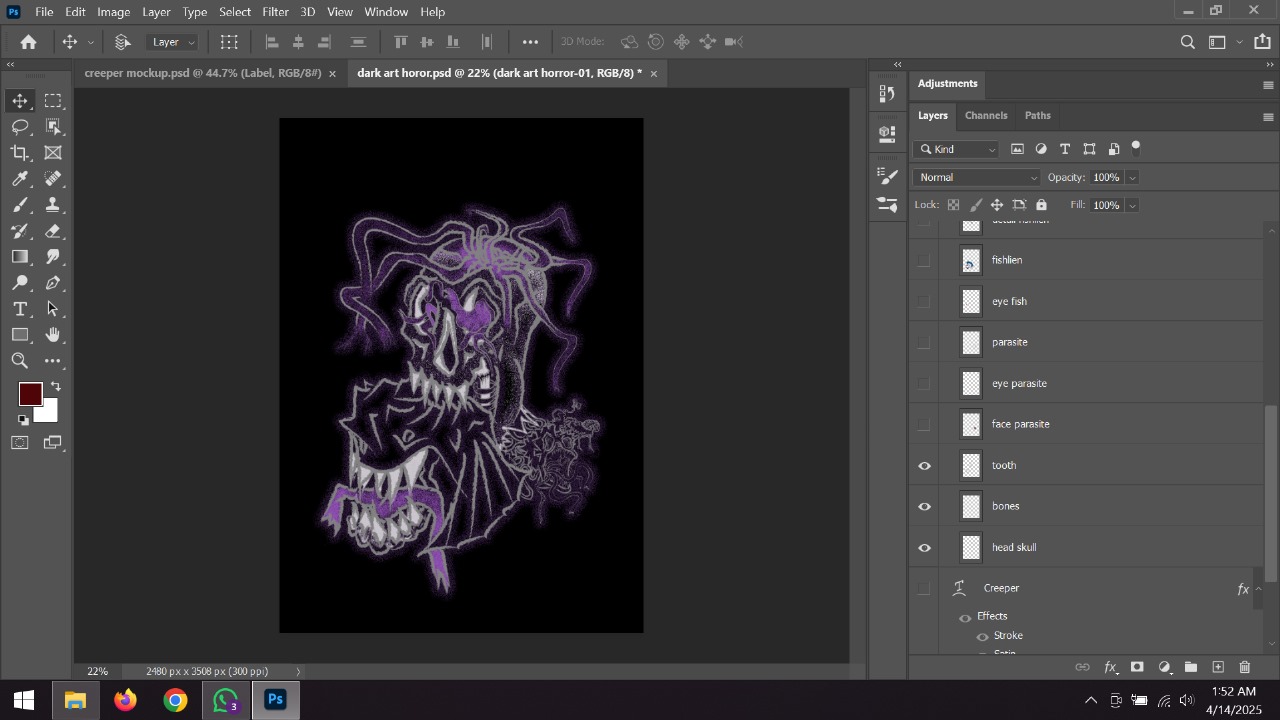The height and width of the screenshot is (720, 1280).
Task: Select the Object Selection tool
Action: [53, 127]
